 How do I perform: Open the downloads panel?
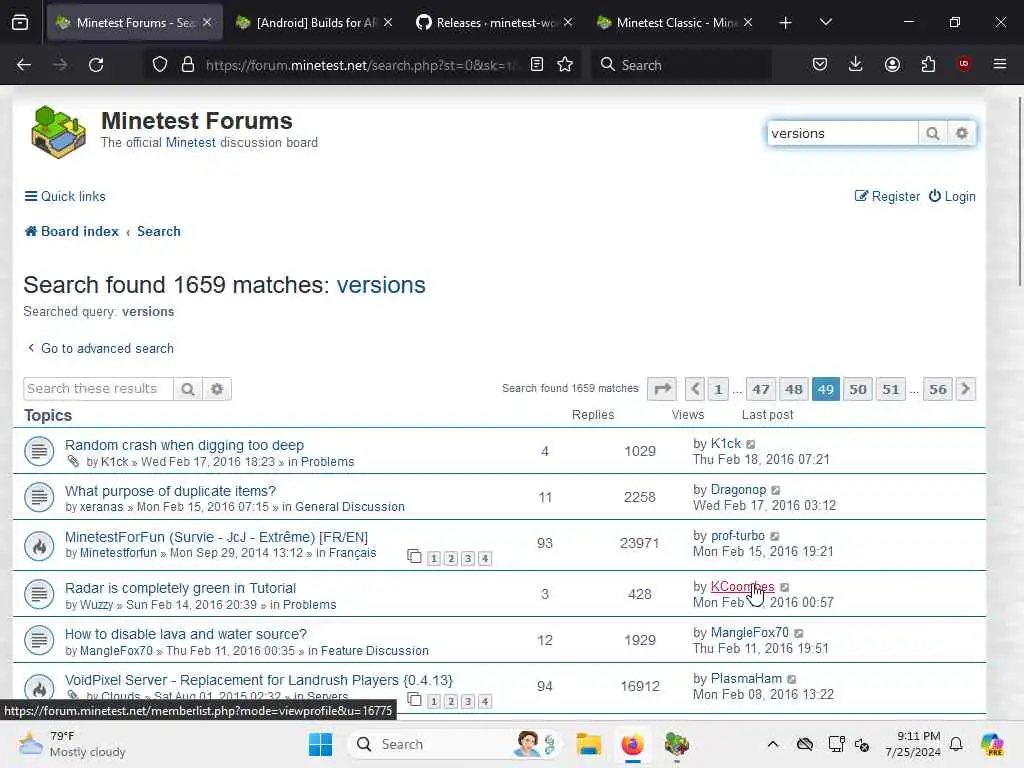point(856,64)
